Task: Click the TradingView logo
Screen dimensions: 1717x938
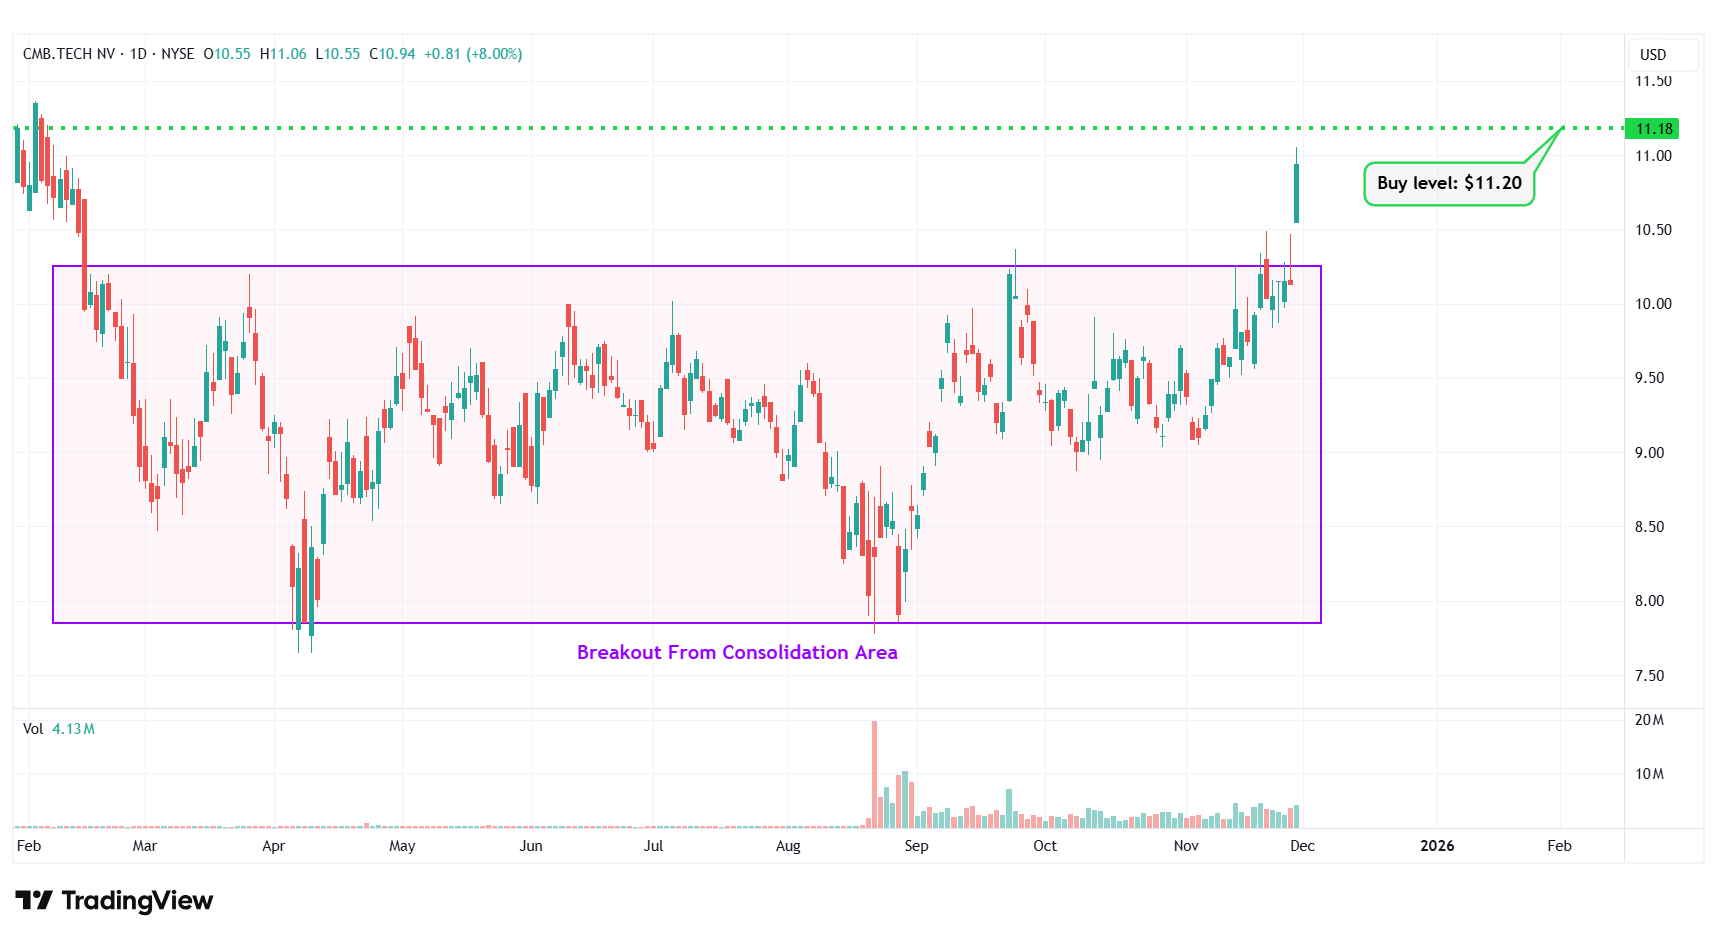Action: point(114,901)
